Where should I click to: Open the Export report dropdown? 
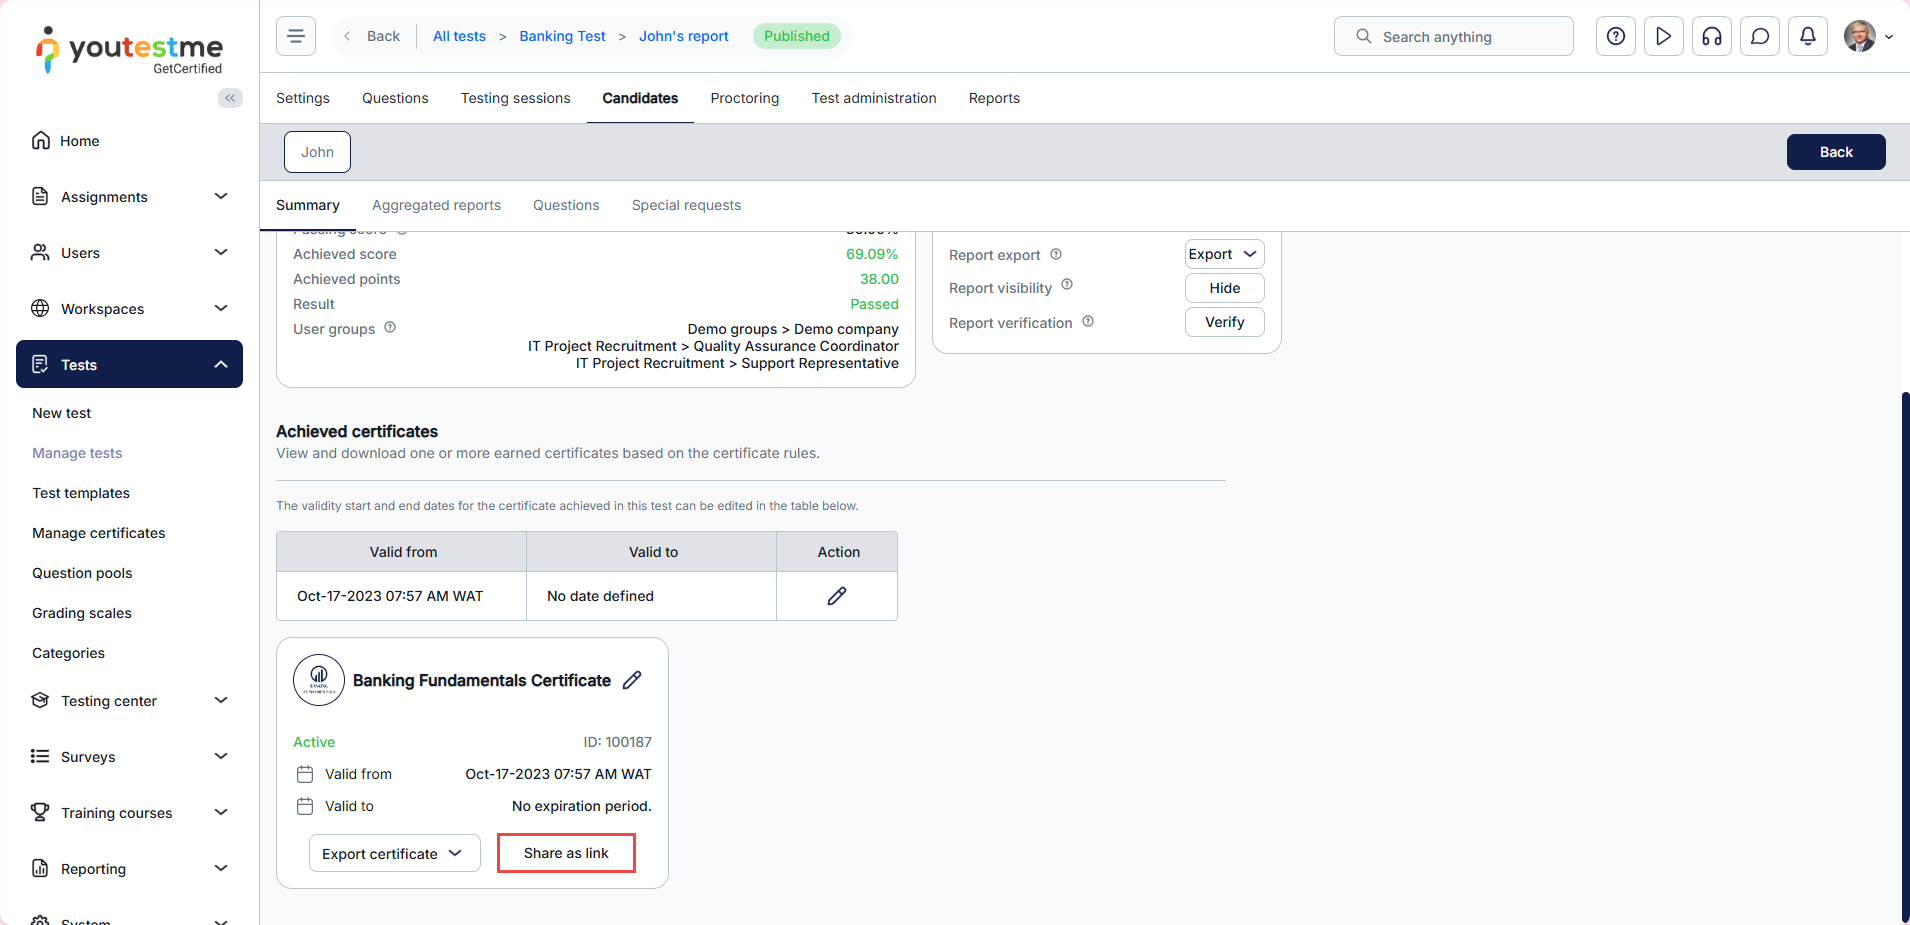1224,254
